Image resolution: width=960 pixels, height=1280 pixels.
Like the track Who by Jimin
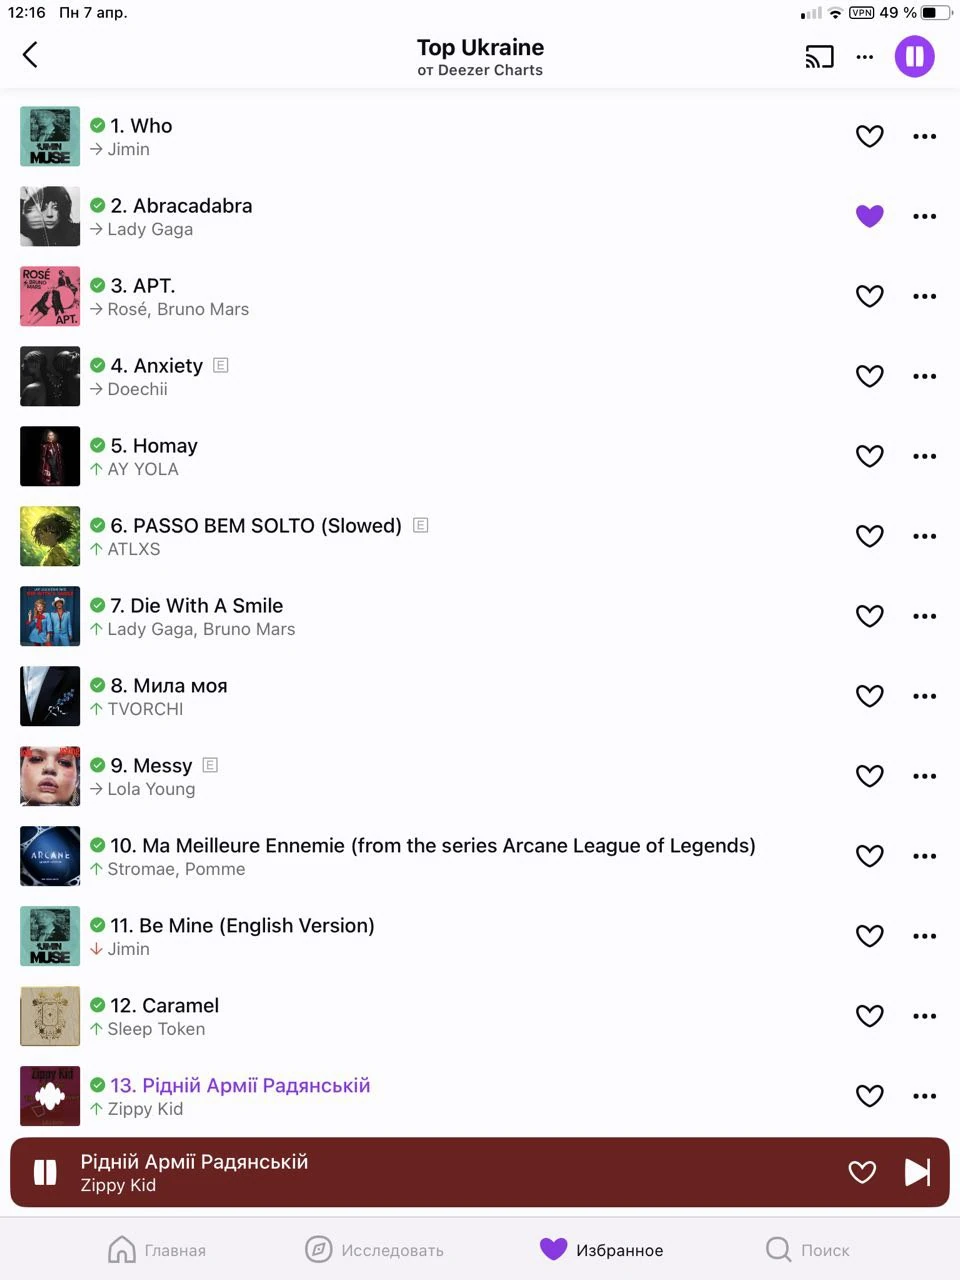pyautogui.click(x=870, y=136)
